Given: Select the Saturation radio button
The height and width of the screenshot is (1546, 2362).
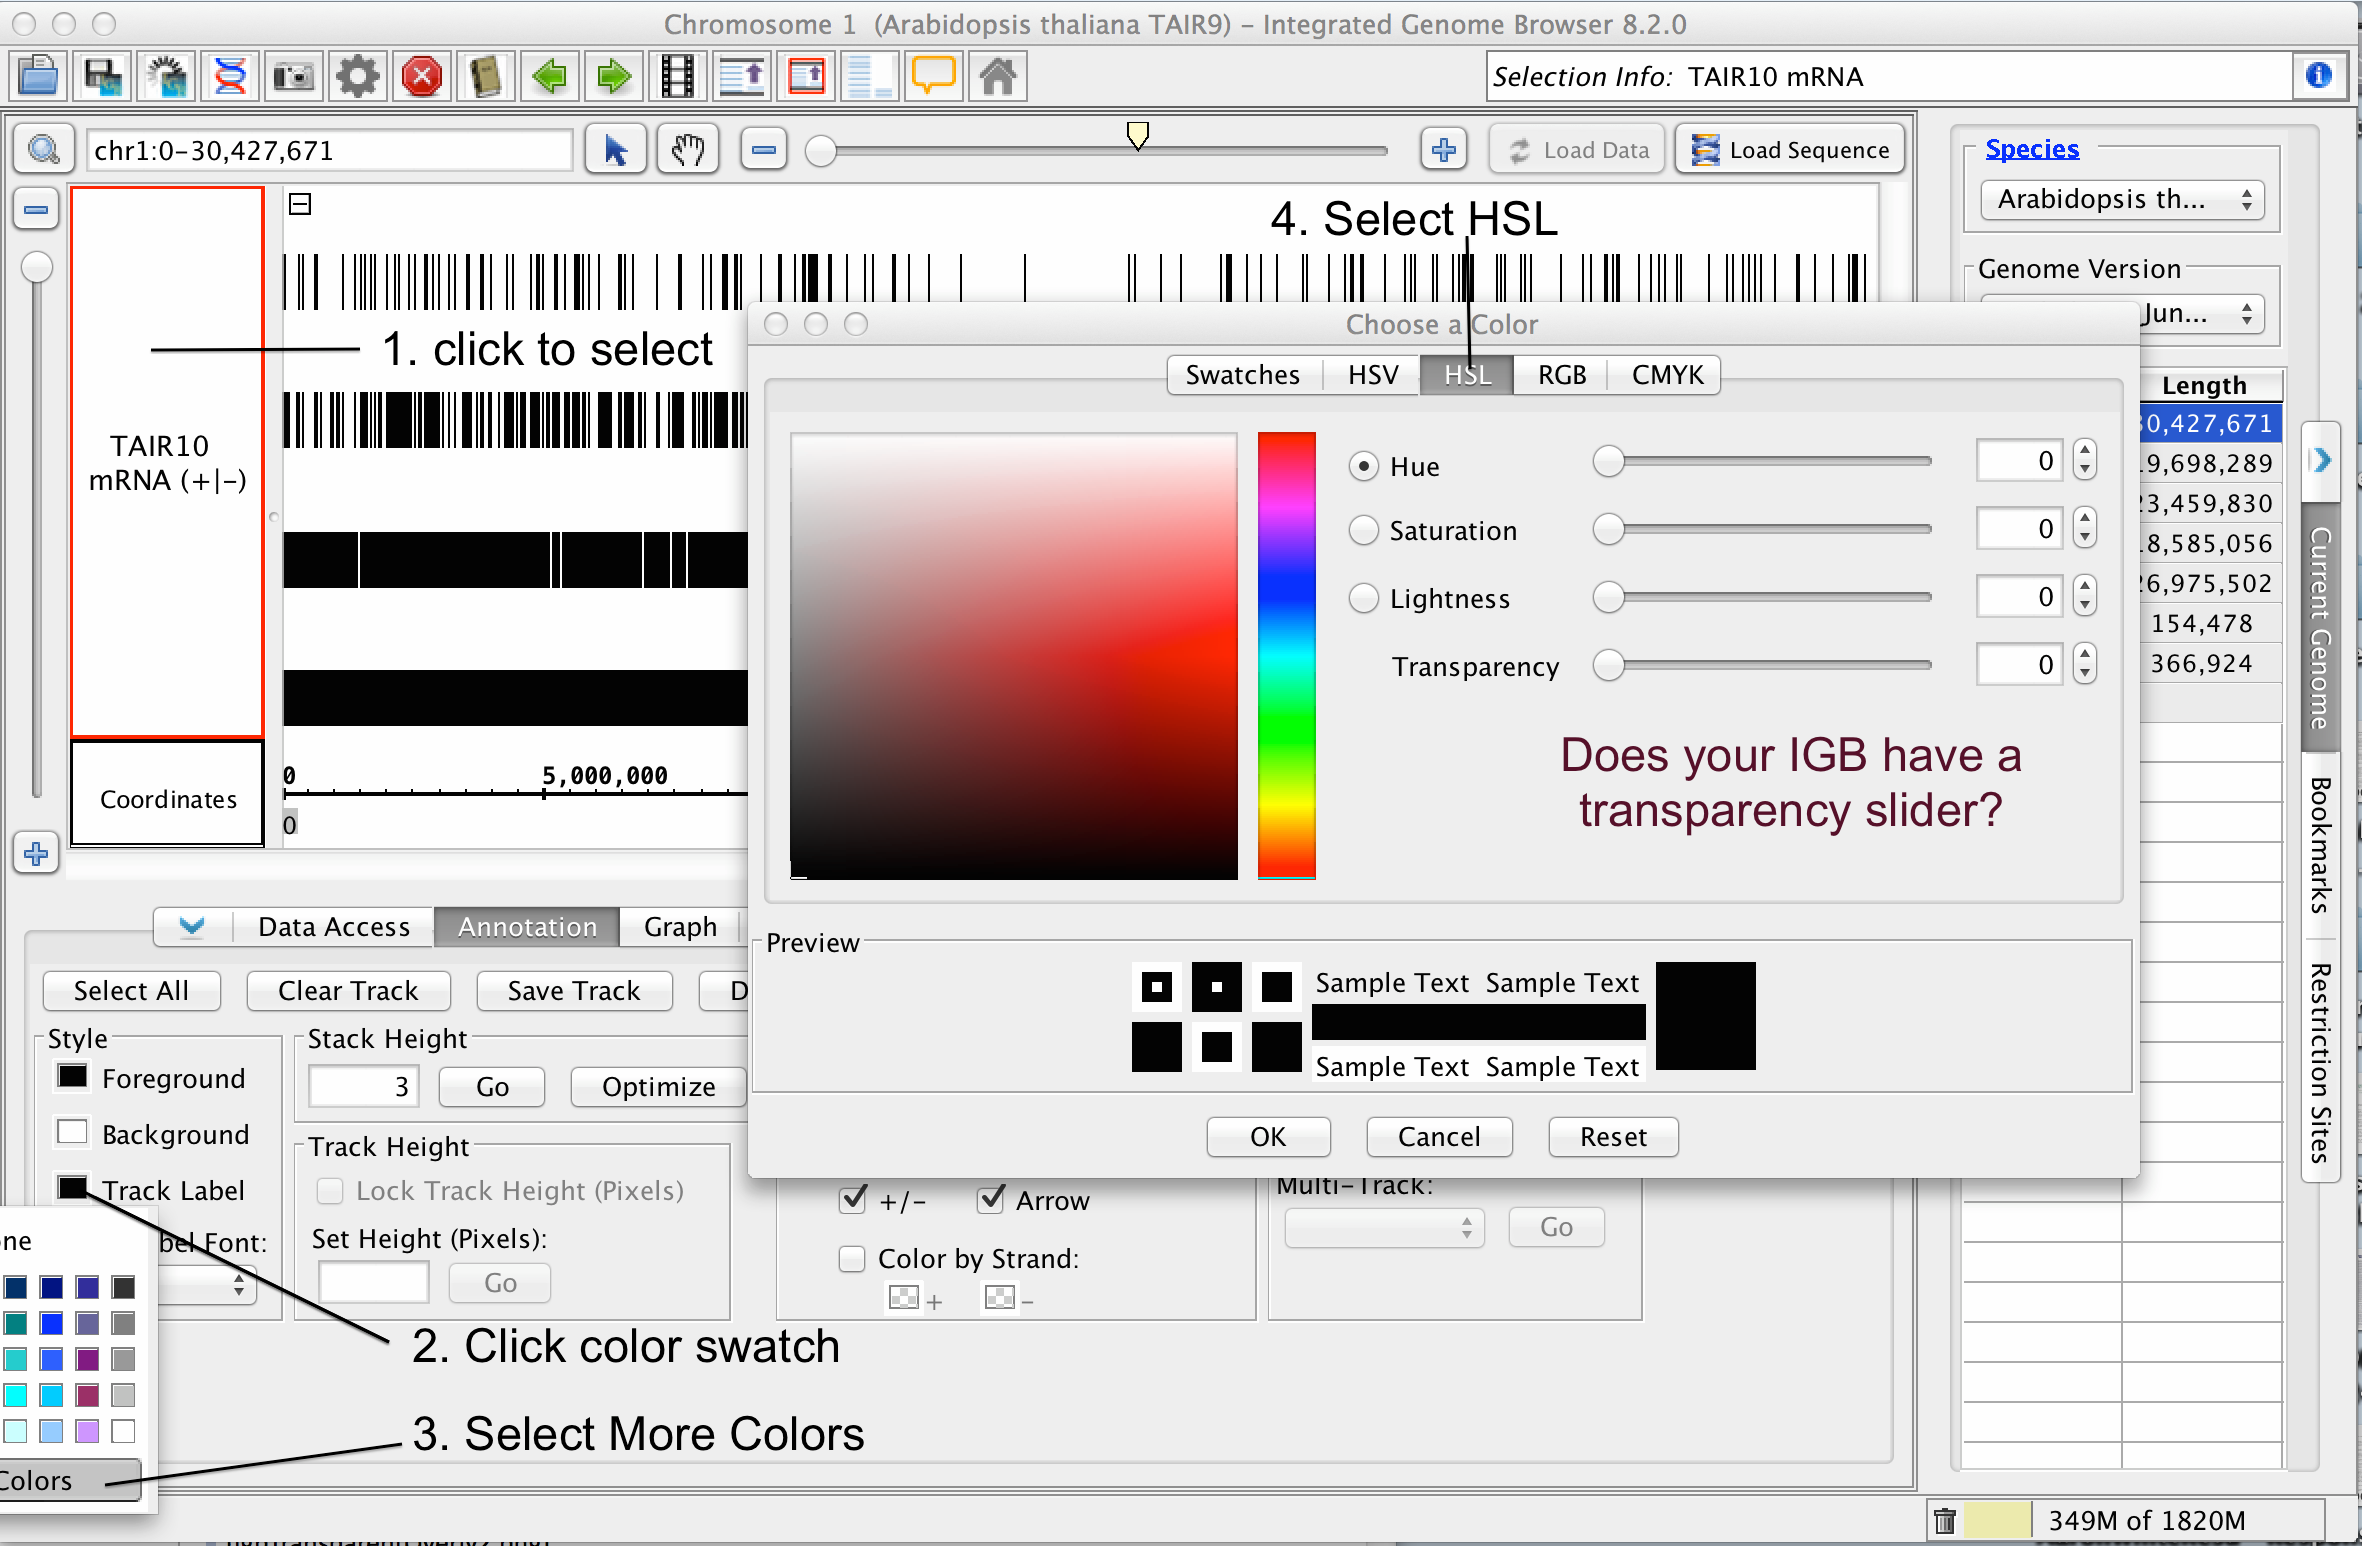Looking at the screenshot, I should tap(1364, 530).
